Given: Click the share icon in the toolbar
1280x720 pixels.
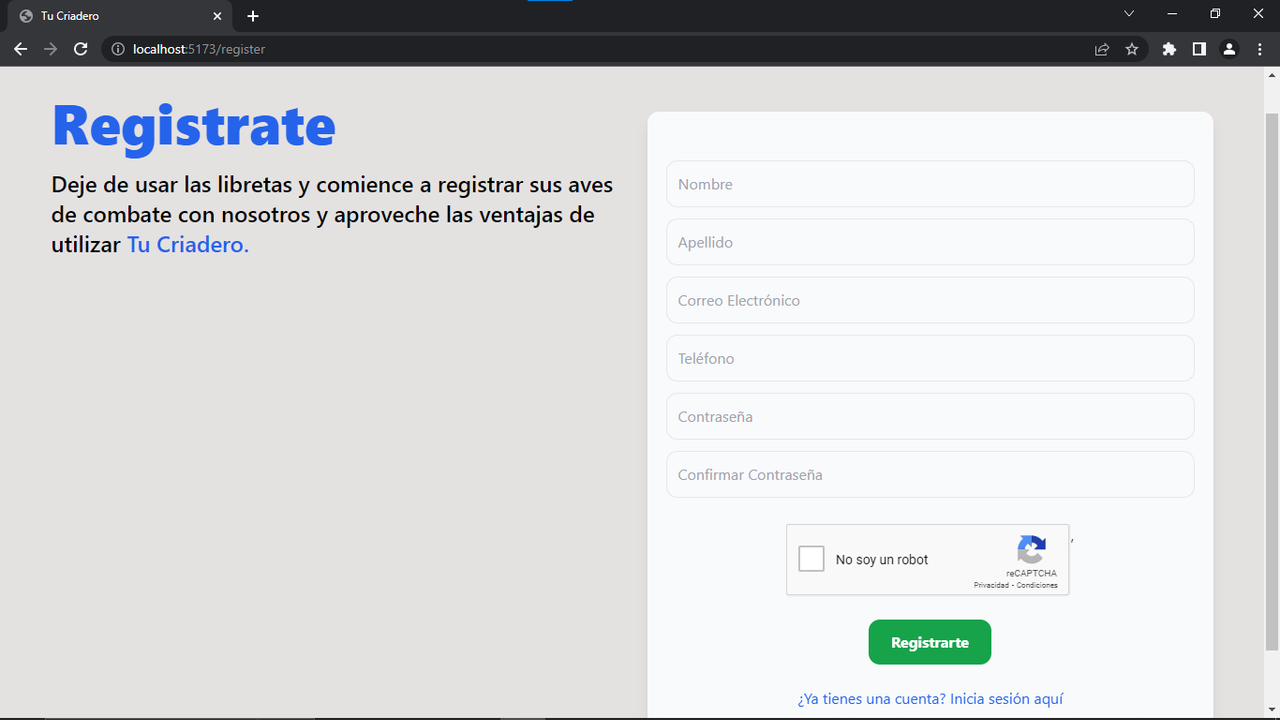Looking at the screenshot, I should click(x=1101, y=48).
